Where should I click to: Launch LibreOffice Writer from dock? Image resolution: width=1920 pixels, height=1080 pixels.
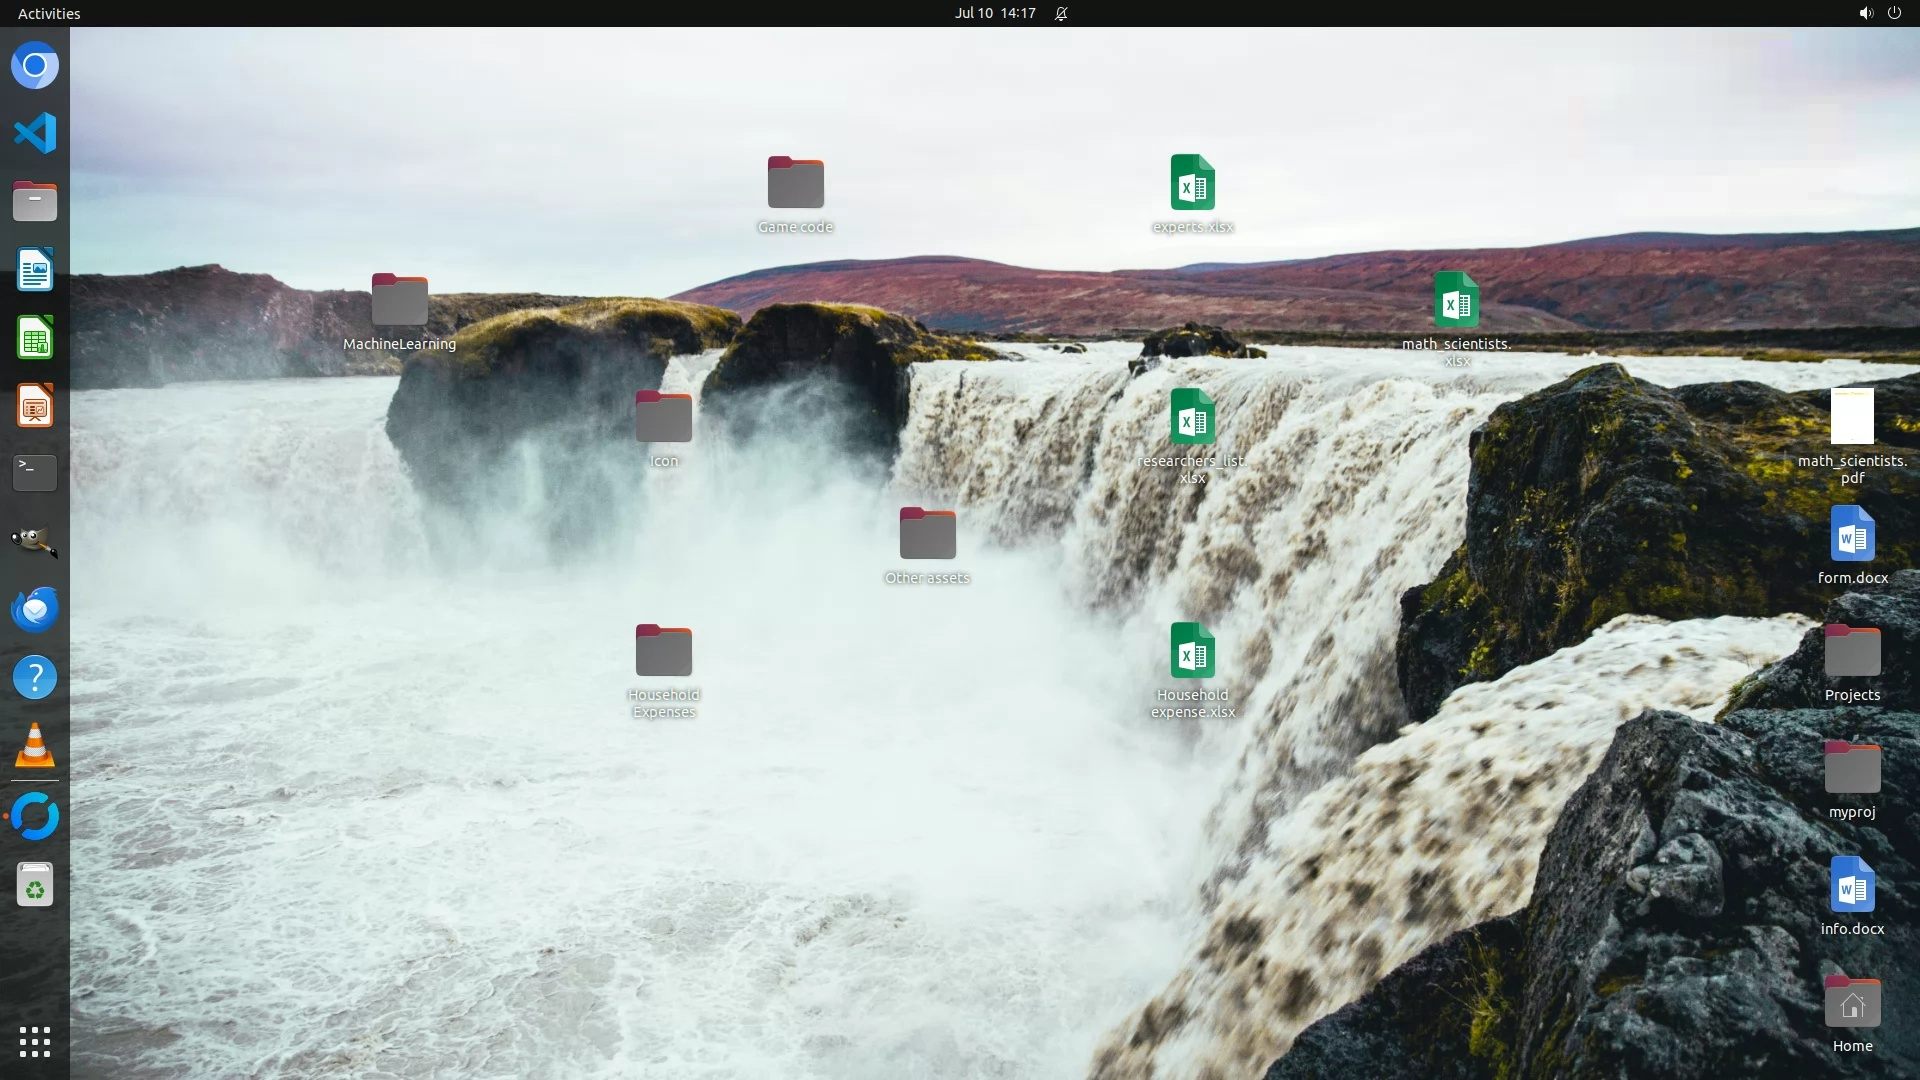(35, 270)
